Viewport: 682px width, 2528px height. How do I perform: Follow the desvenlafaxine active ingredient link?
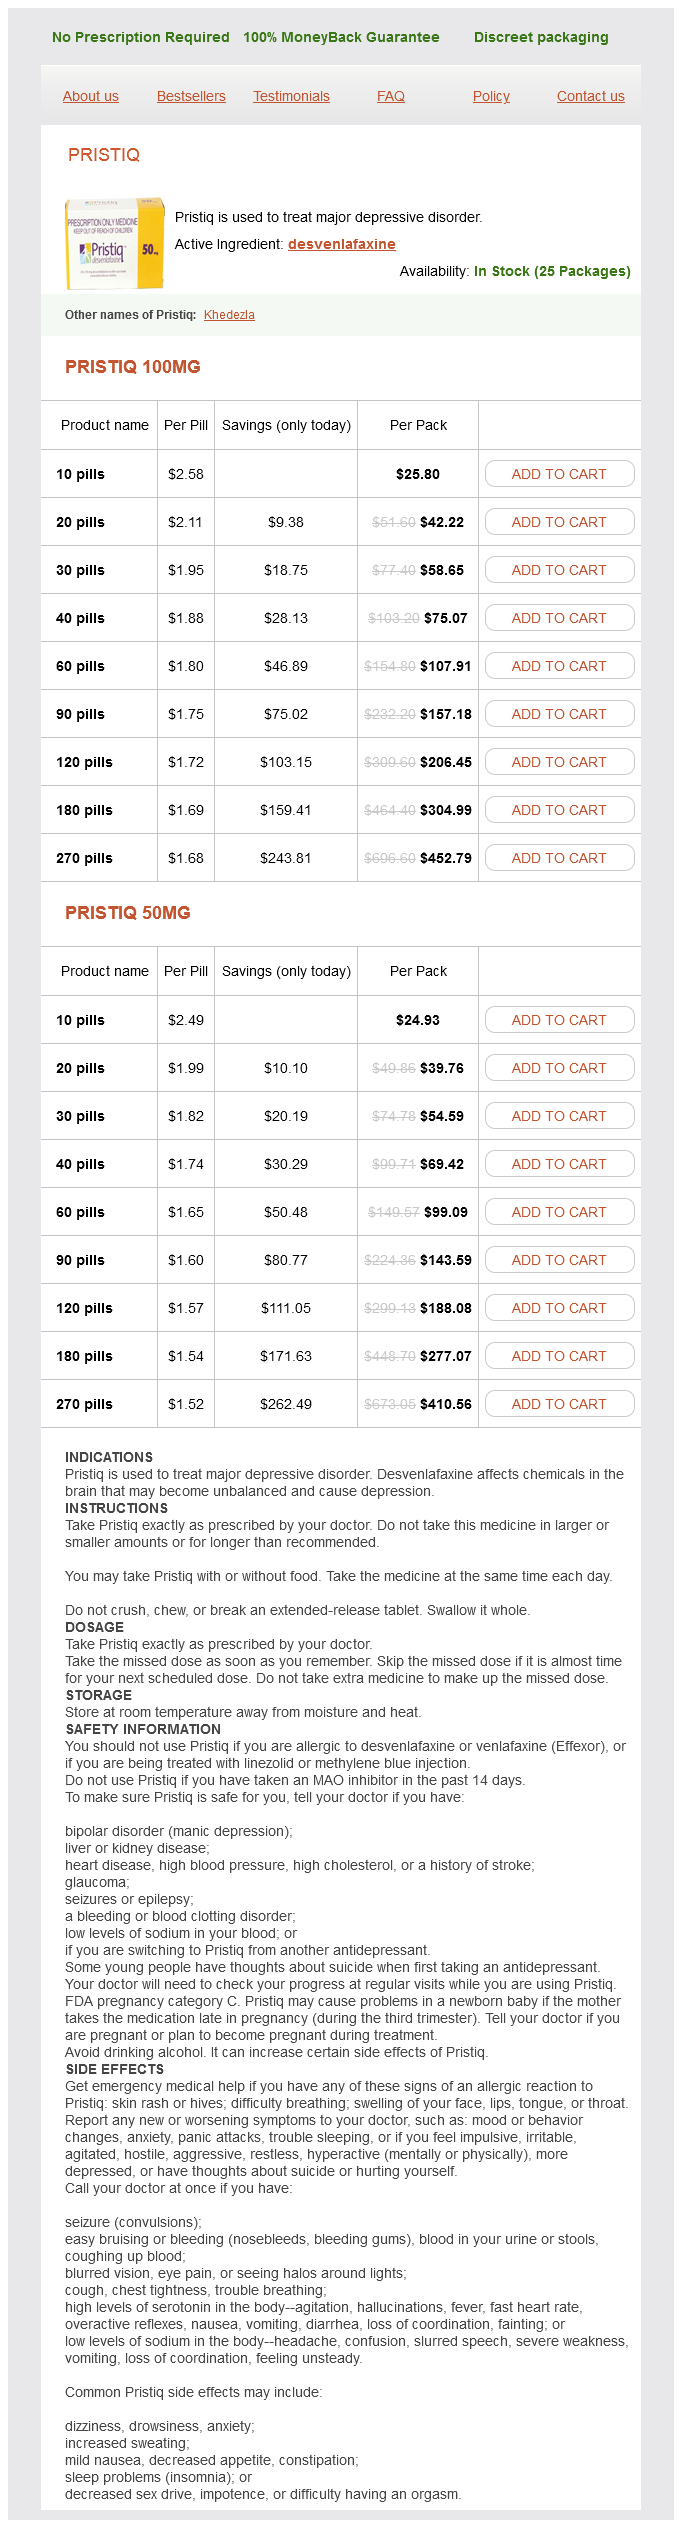341,244
